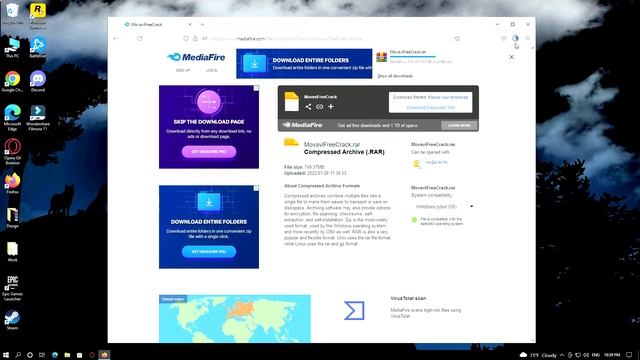Screen dimensions: 640x360
Task: Click the world upload region map
Action: (x=235, y=319)
